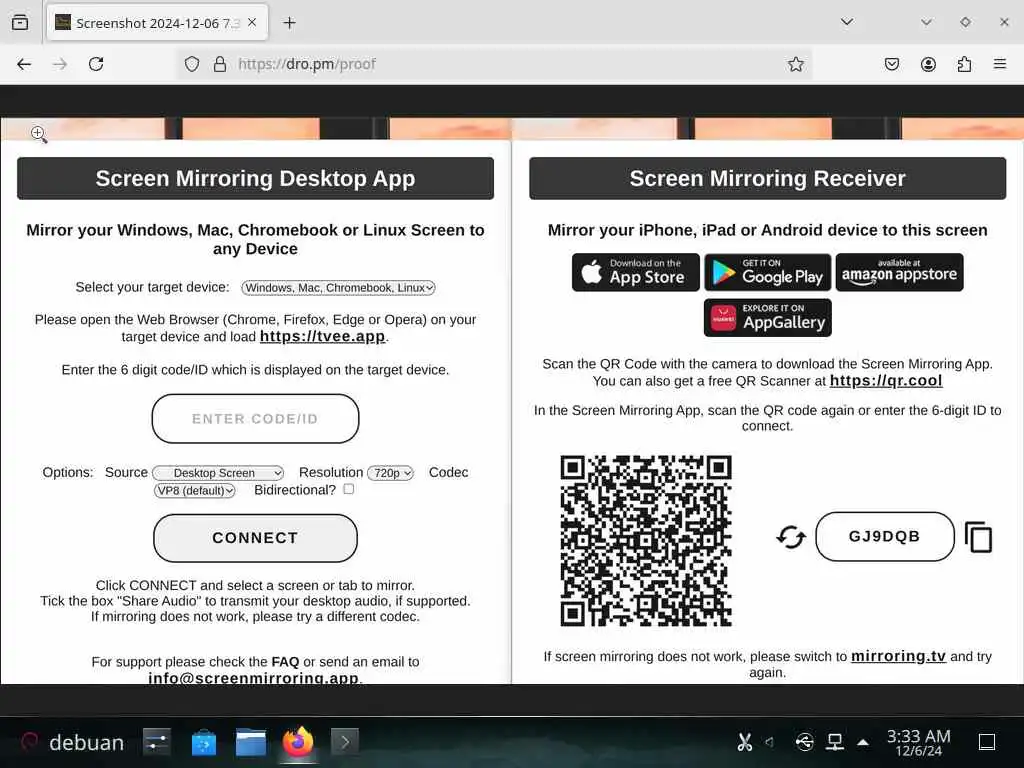Open the network connection tray icon
This screenshot has width=1024, height=768.
point(834,742)
